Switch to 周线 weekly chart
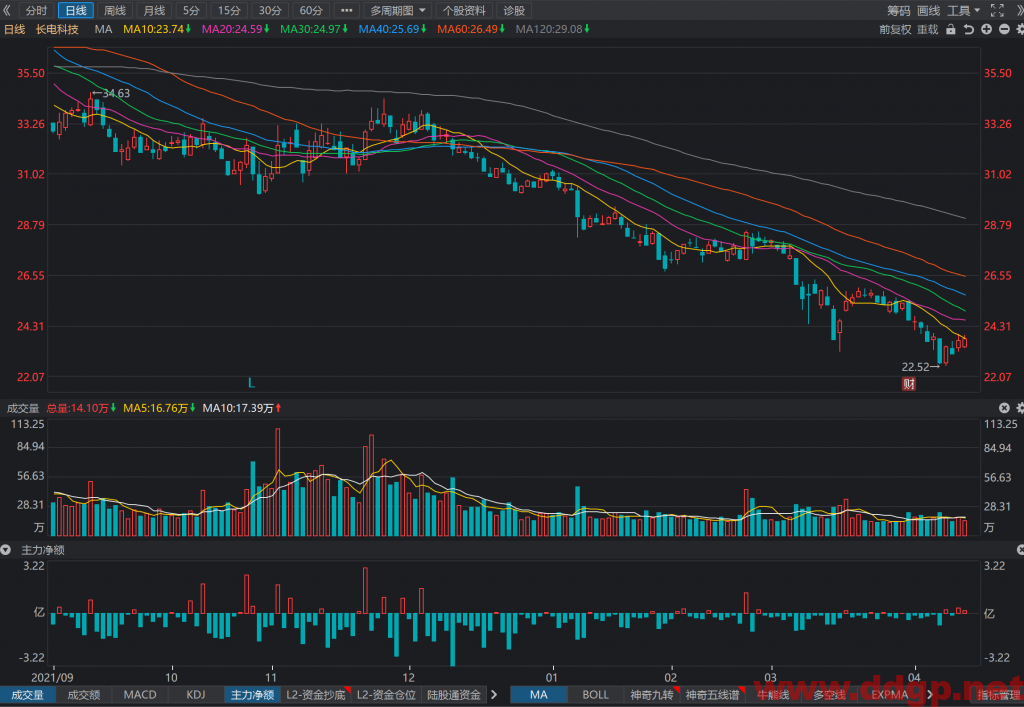Image resolution: width=1024 pixels, height=707 pixels. pyautogui.click(x=115, y=10)
